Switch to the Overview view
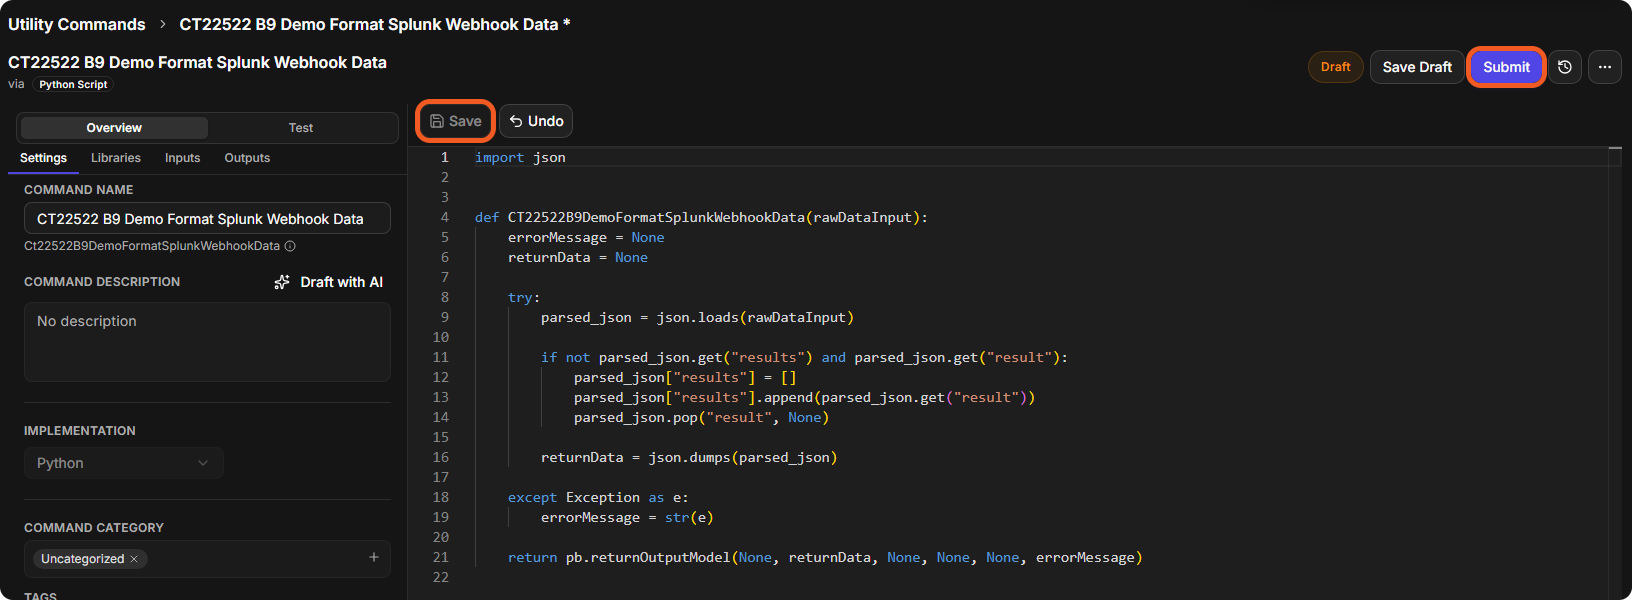Screen dimensions: 1632x600 click(114, 128)
